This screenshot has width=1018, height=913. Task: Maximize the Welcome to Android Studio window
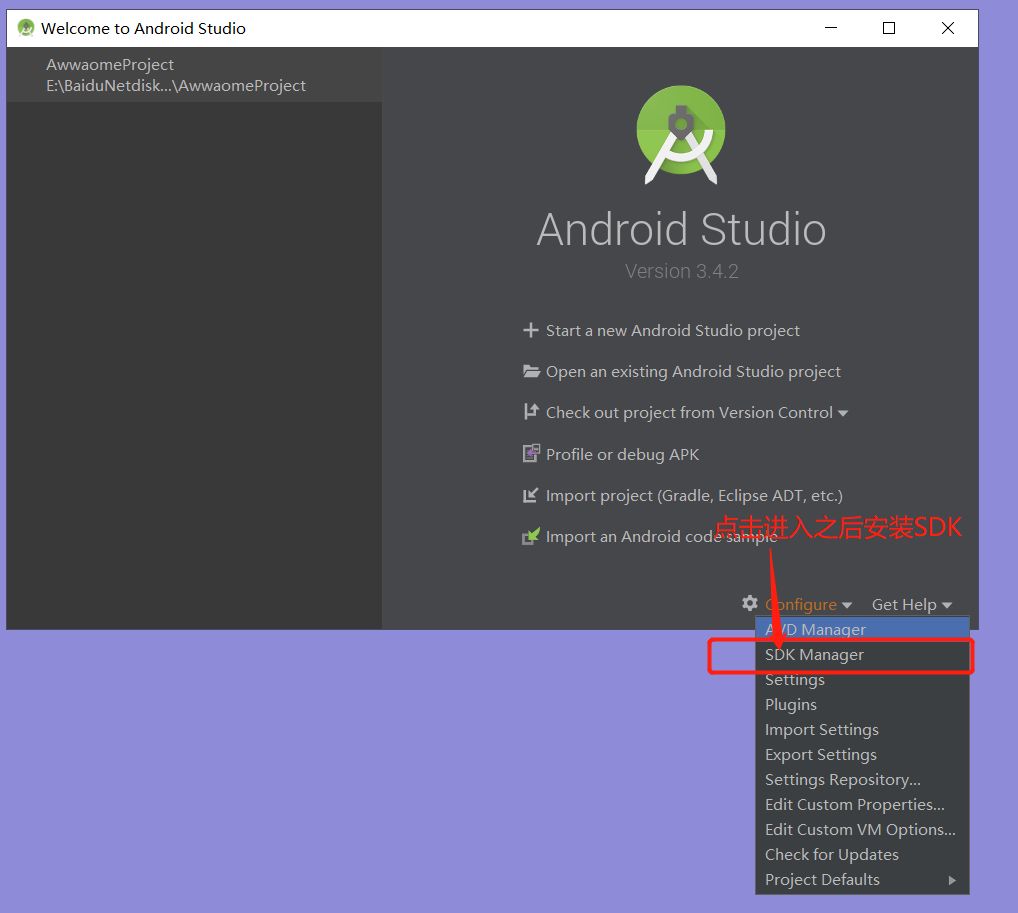coord(889,28)
